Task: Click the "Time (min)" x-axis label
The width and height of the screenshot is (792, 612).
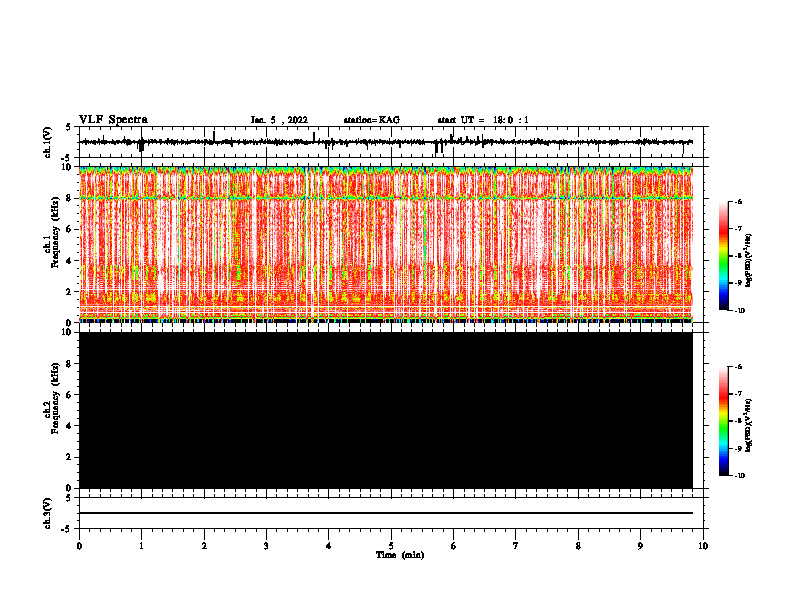Action: point(400,555)
